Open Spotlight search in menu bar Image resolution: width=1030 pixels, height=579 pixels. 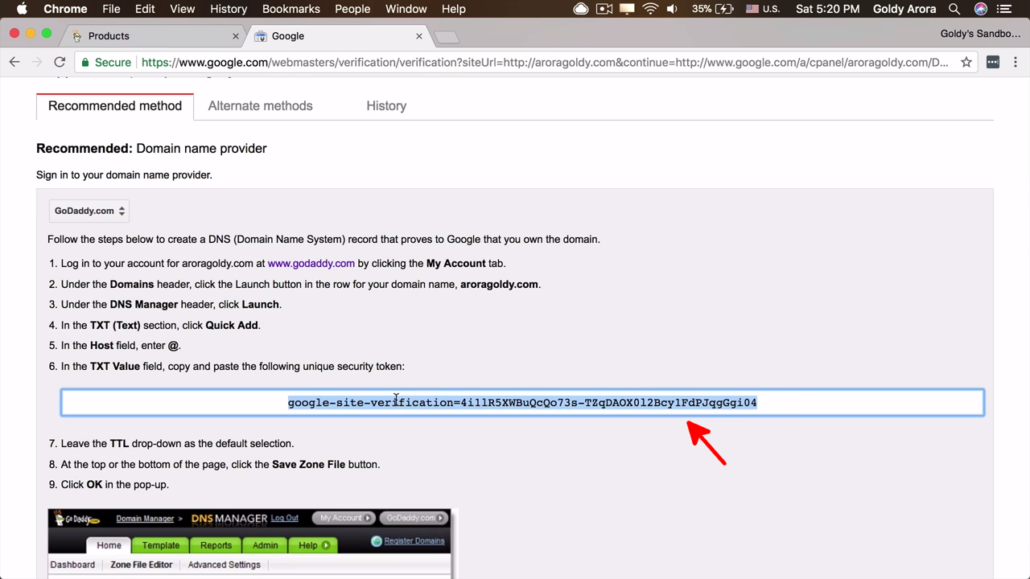954,9
